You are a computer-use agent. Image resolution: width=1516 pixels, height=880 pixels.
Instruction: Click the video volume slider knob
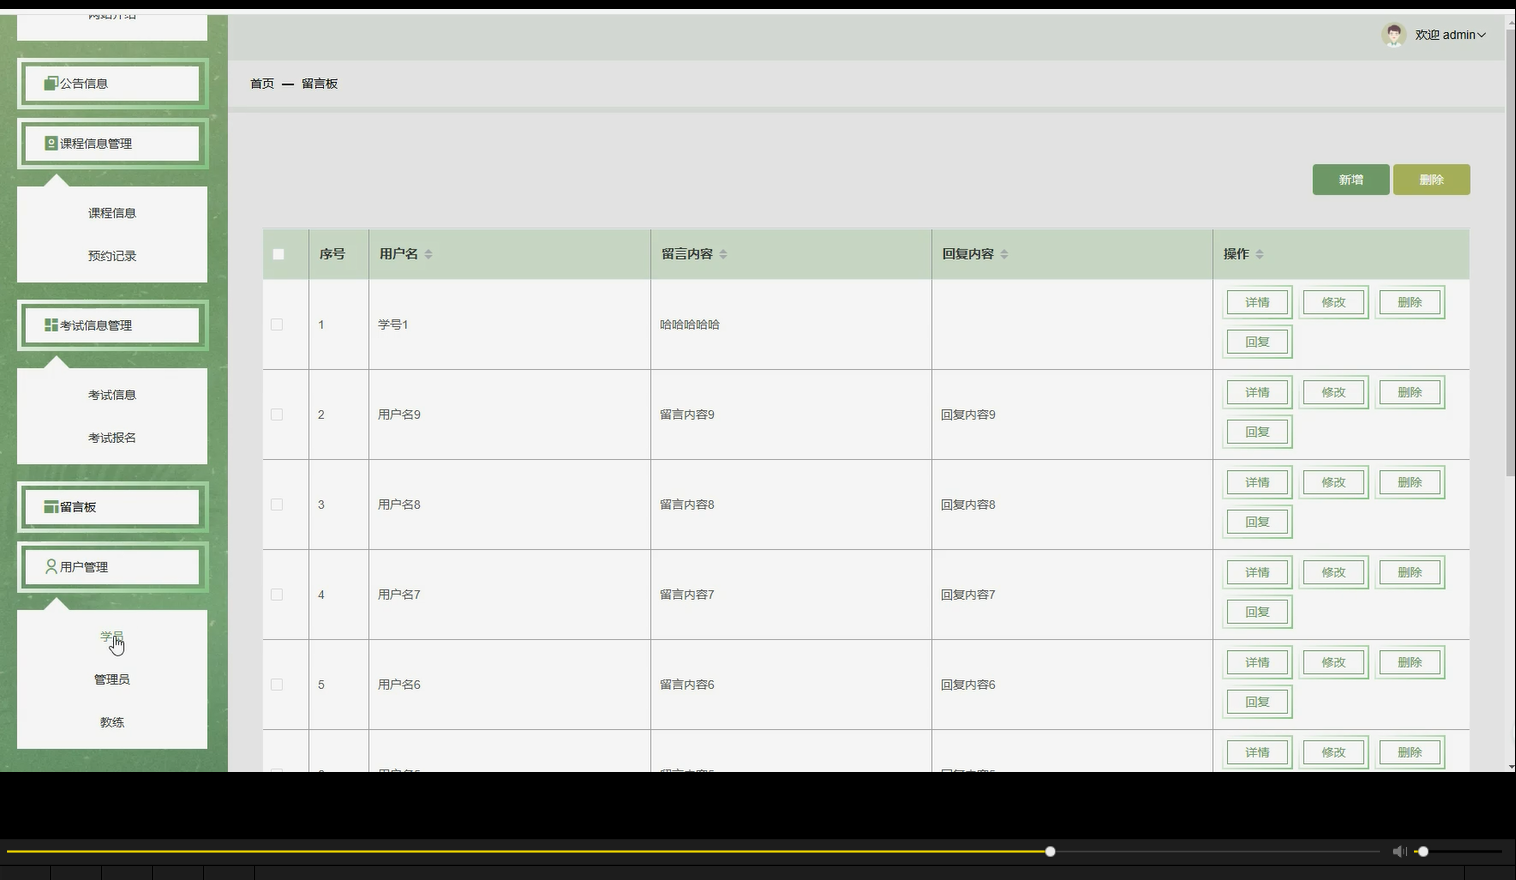pyautogui.click(x=1422, y=851)
